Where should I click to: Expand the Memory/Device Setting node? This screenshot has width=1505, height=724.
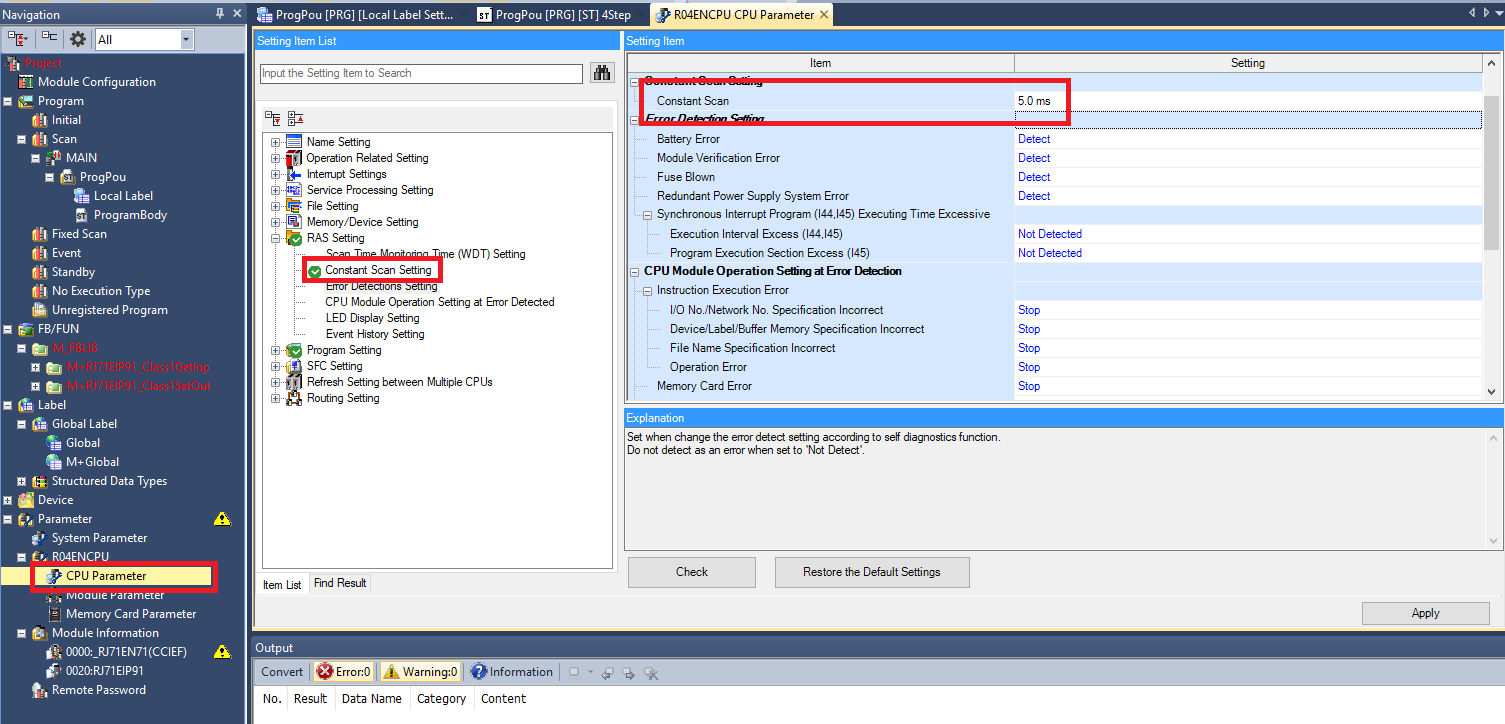click(x=276, y=222)
